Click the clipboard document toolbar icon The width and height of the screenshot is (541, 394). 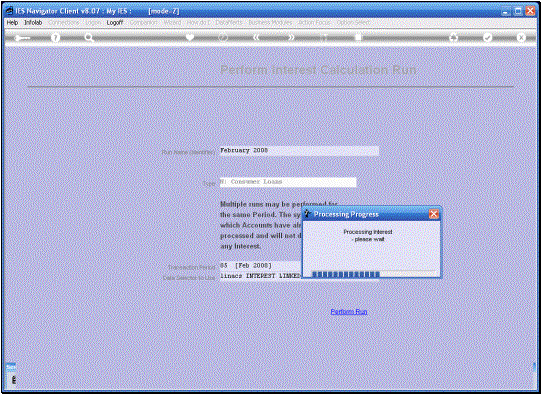tap(358, 37)
